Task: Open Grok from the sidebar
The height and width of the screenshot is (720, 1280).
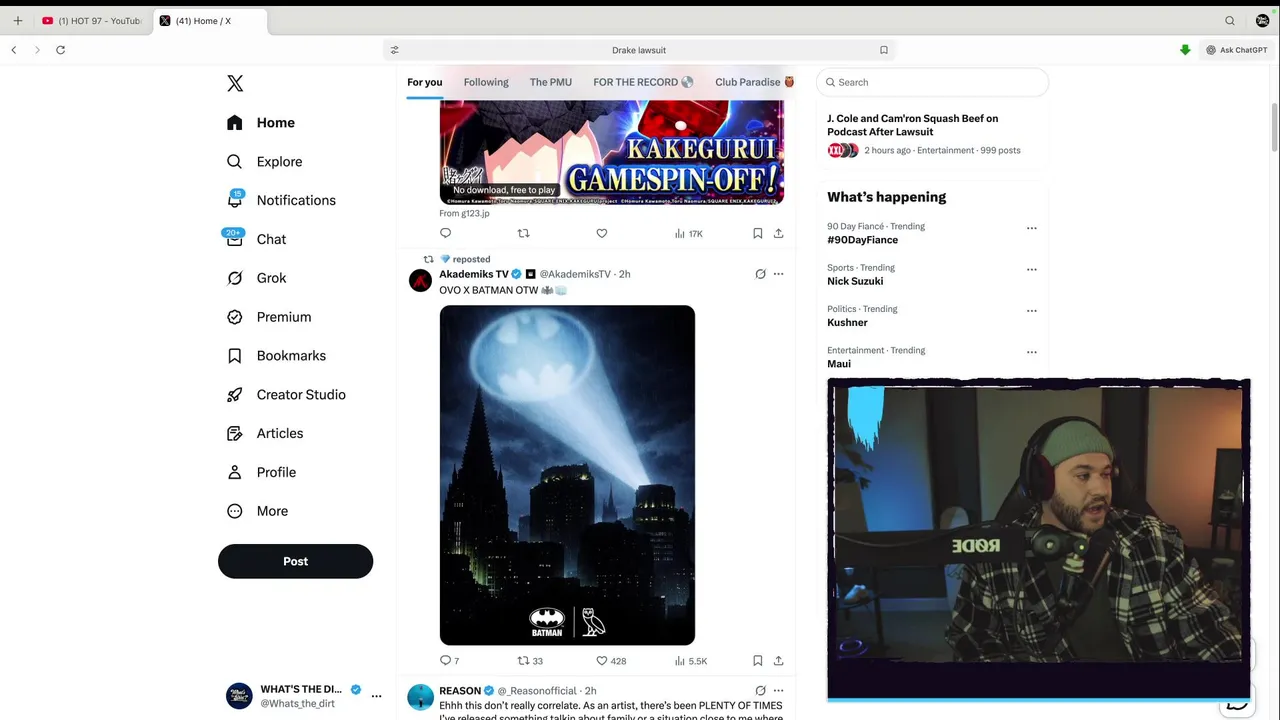Action: tap(257, 278)
